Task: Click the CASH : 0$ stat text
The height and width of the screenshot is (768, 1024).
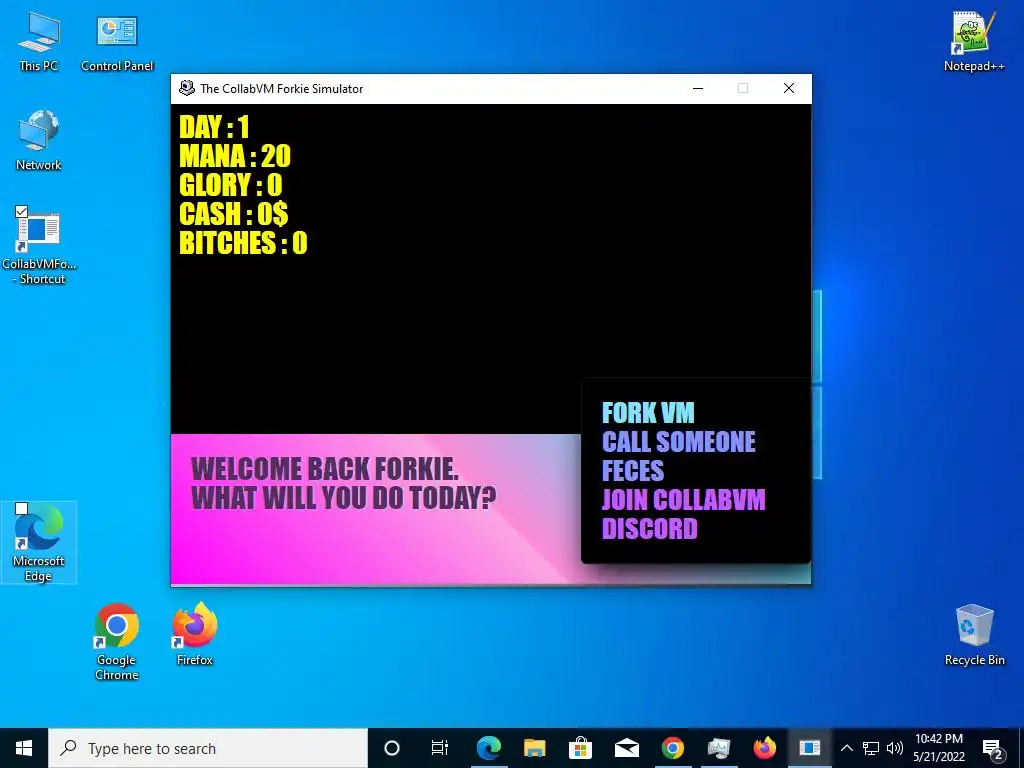Action: 233,214
